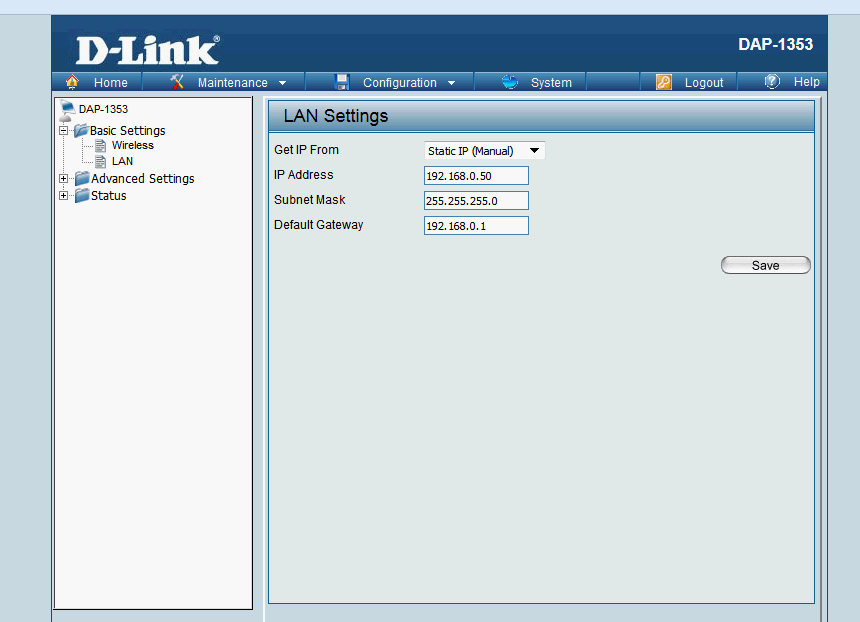Viewport: 860px width, 622px height.
Task: Click the D-Link logo
Action: pos(148,50)
